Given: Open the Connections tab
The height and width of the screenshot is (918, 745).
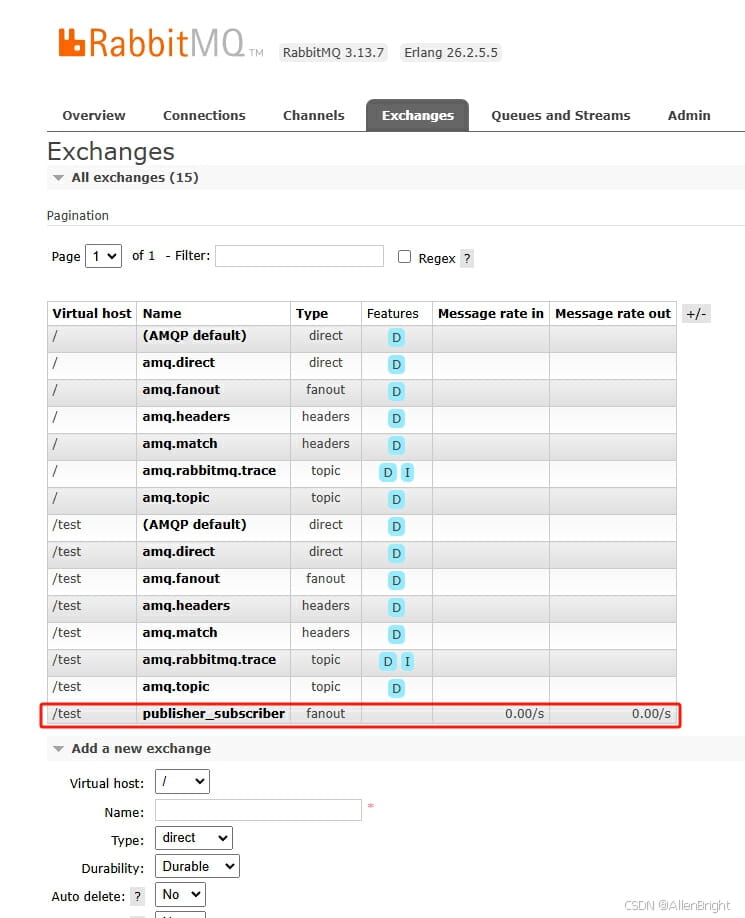Looking at the screenshot, I should [204, 115].
